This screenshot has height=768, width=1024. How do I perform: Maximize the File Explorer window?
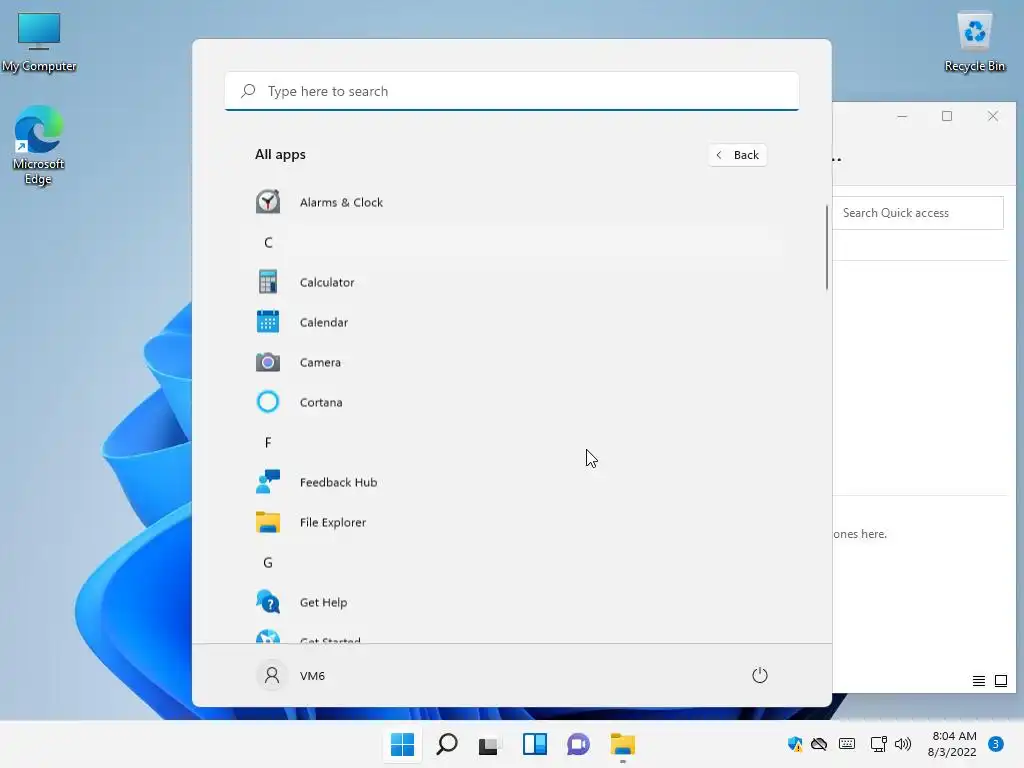pyautogui.click(x=947, y=116)
